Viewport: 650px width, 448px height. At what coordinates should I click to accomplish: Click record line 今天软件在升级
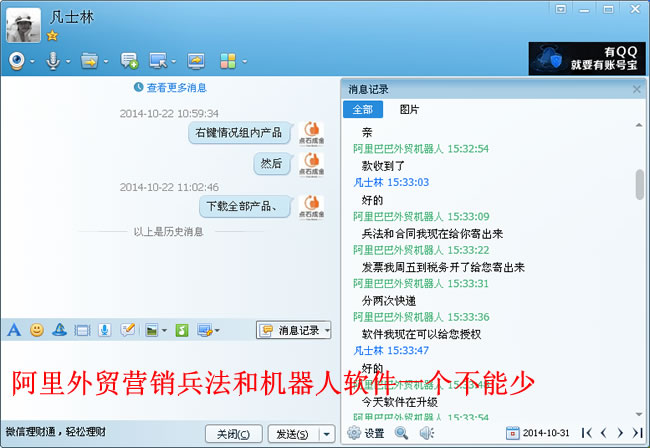tap(400, 402)
